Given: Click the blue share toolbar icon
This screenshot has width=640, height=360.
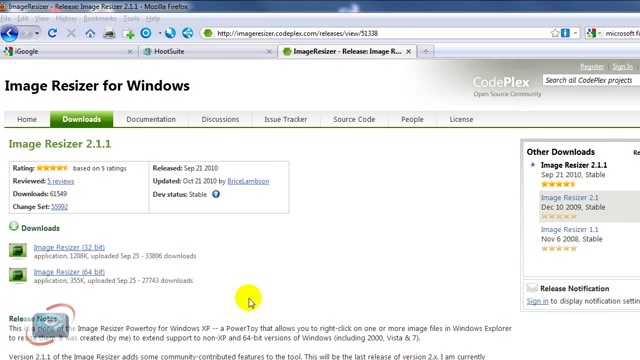Looking at the screenshot, I should (187, 33).
